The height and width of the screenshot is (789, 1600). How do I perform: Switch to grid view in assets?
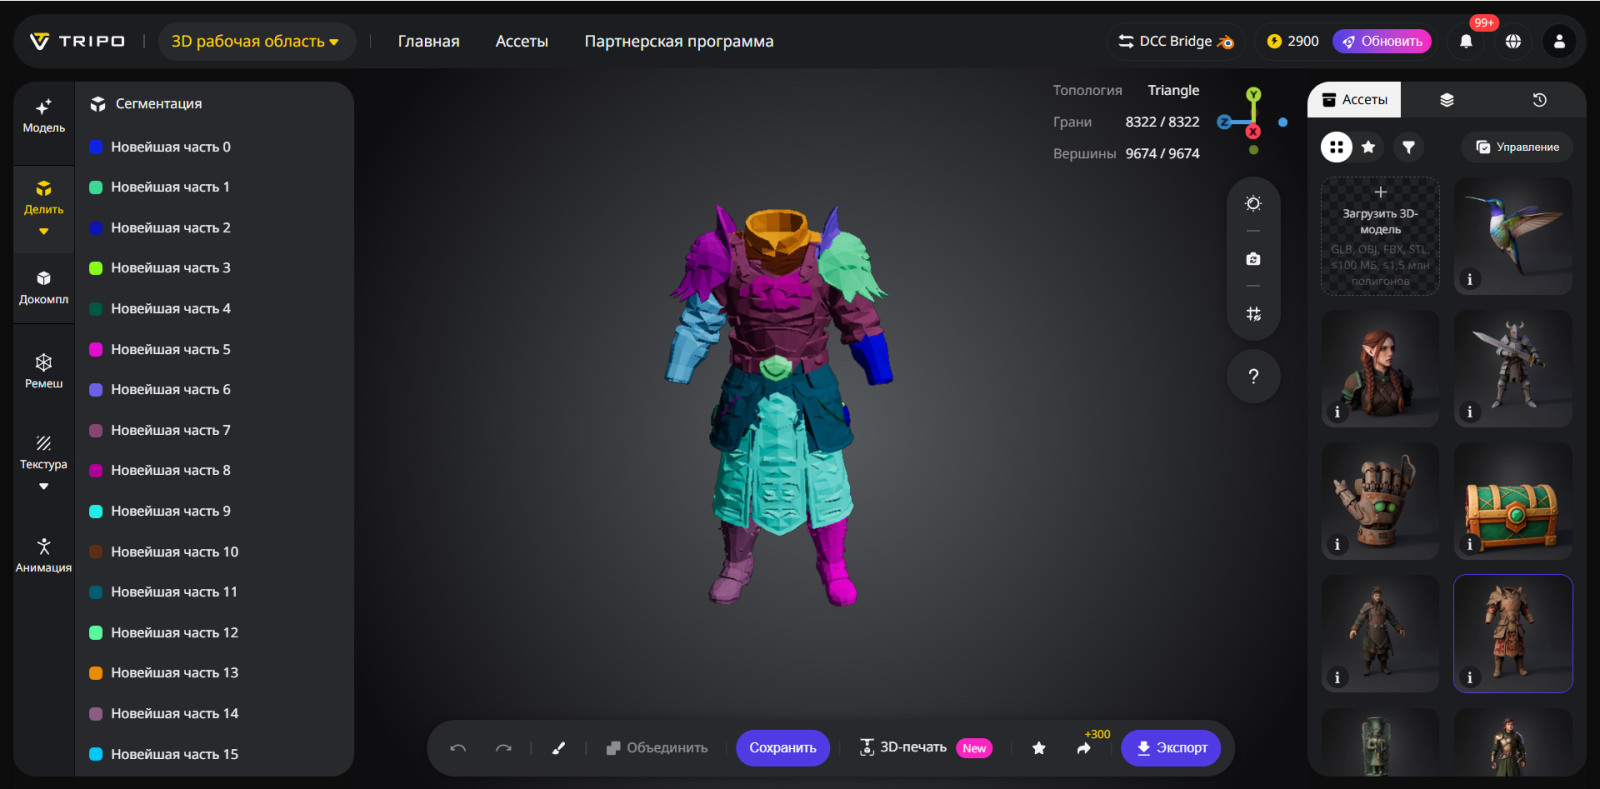point(1336,147)
